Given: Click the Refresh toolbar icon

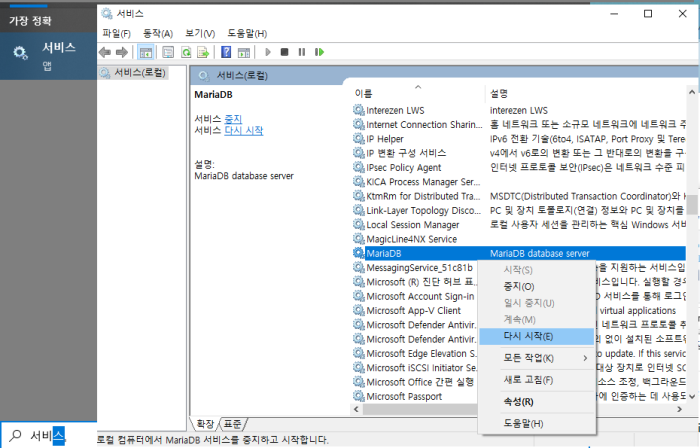Looking at the screenshot, I should click(186, 52).
